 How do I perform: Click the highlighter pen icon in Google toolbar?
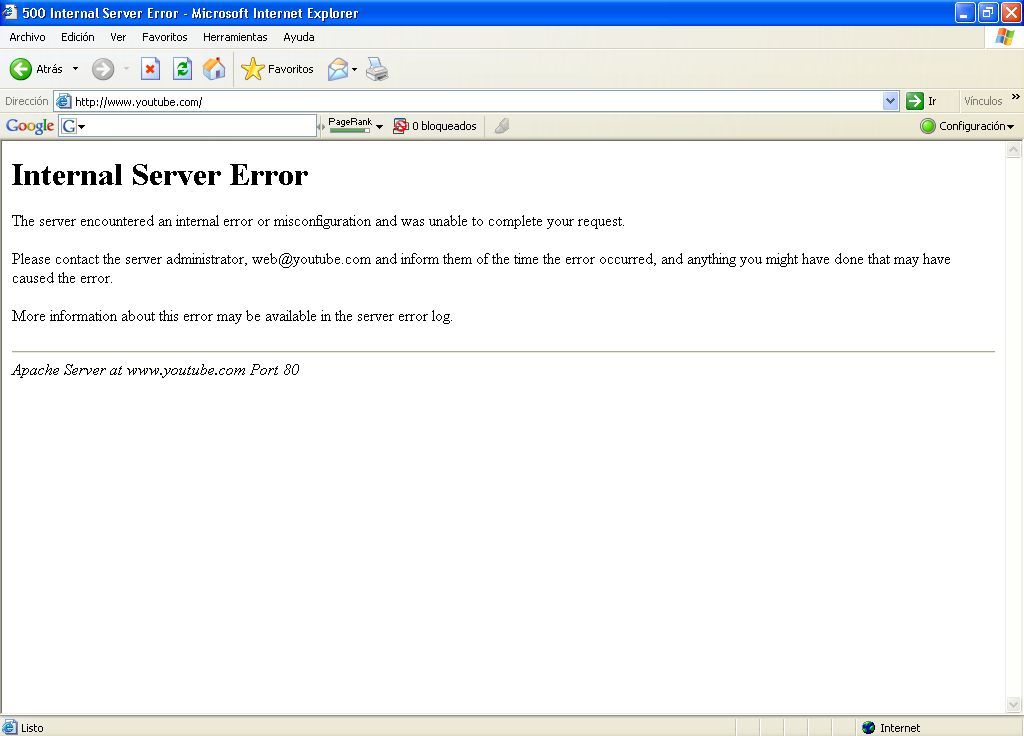(x=502, y=126)
